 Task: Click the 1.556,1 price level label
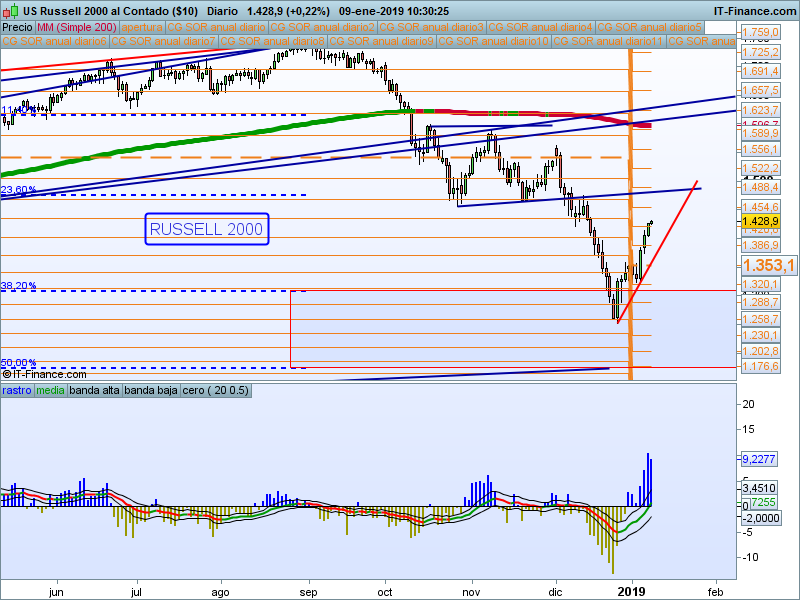760,149
